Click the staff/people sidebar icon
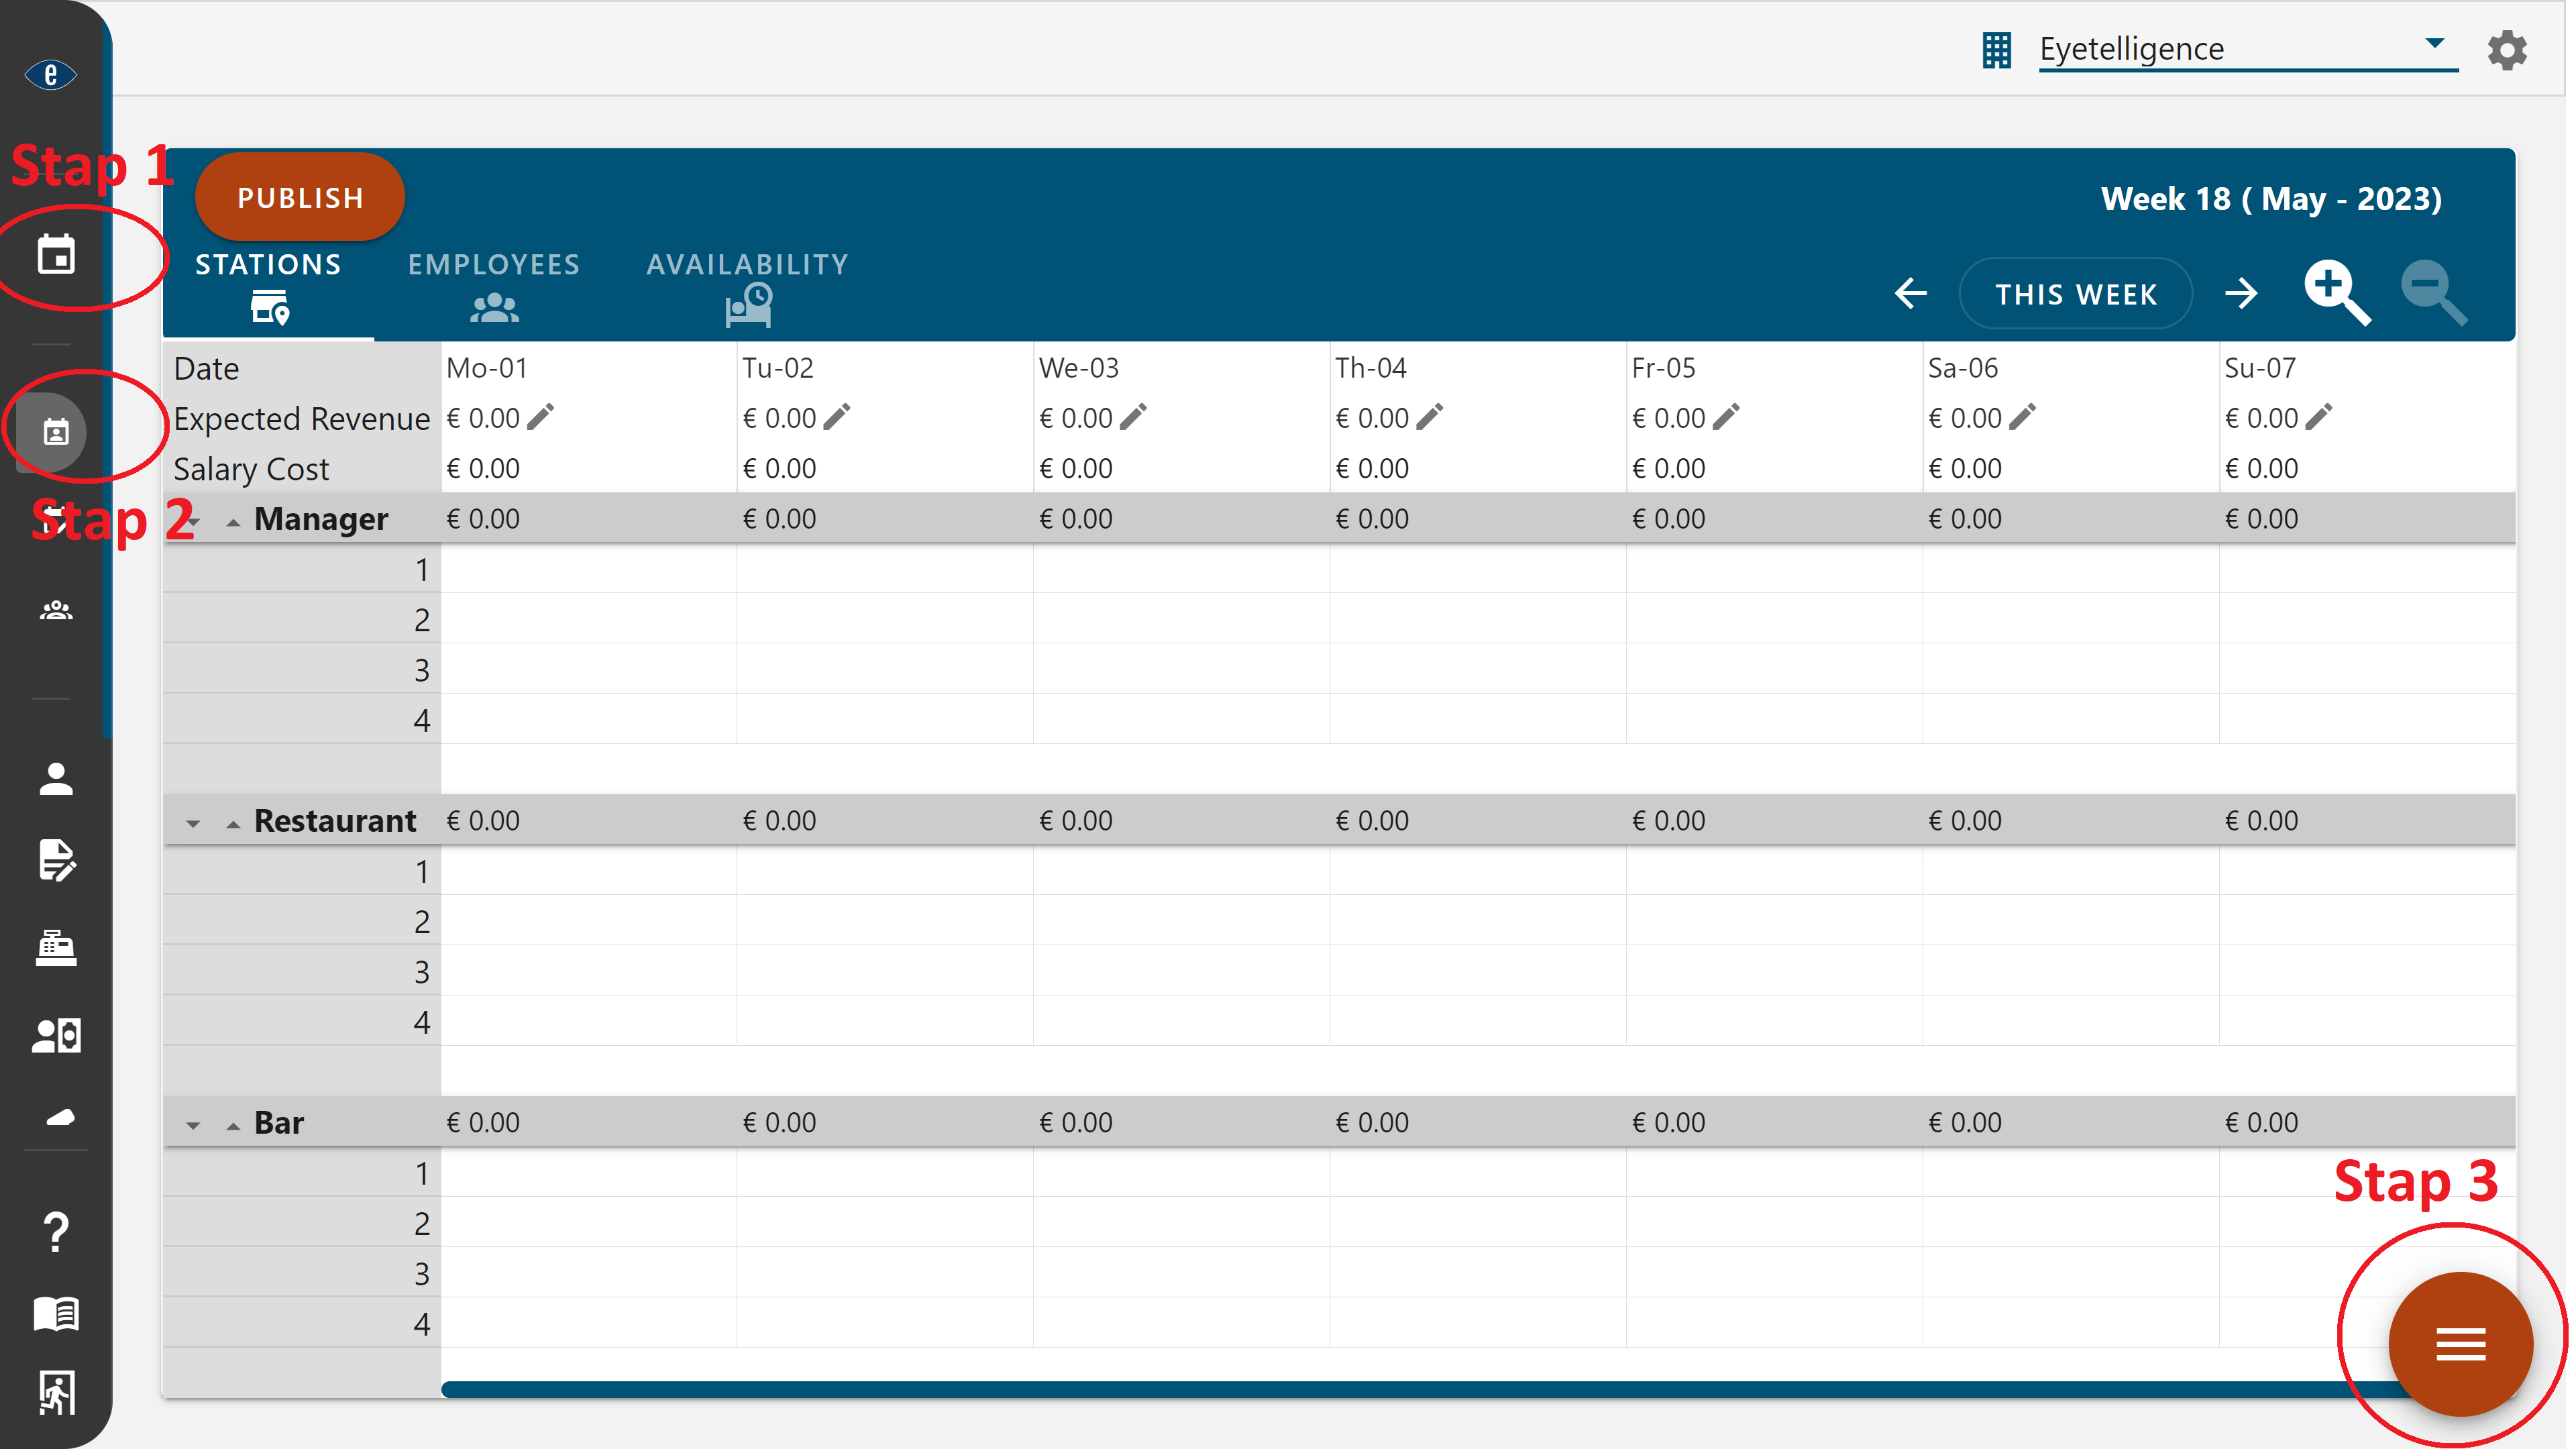 (x=53, y=610)
